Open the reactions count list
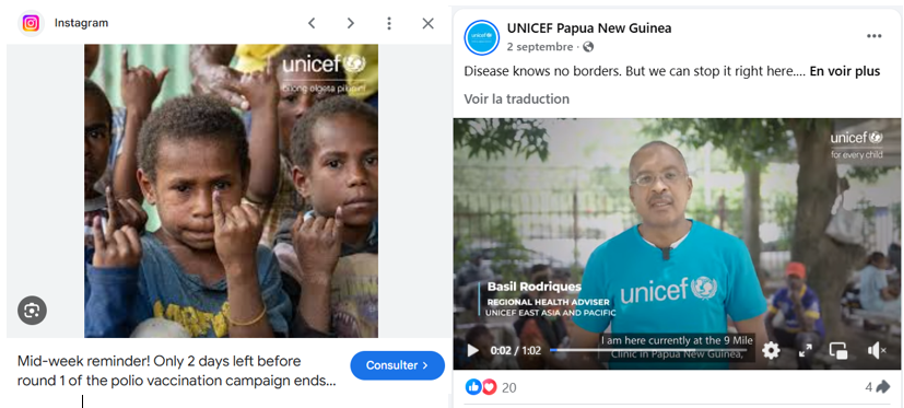Screen dimensions: 904x408 pyautogui.click(x=491, y=388)
